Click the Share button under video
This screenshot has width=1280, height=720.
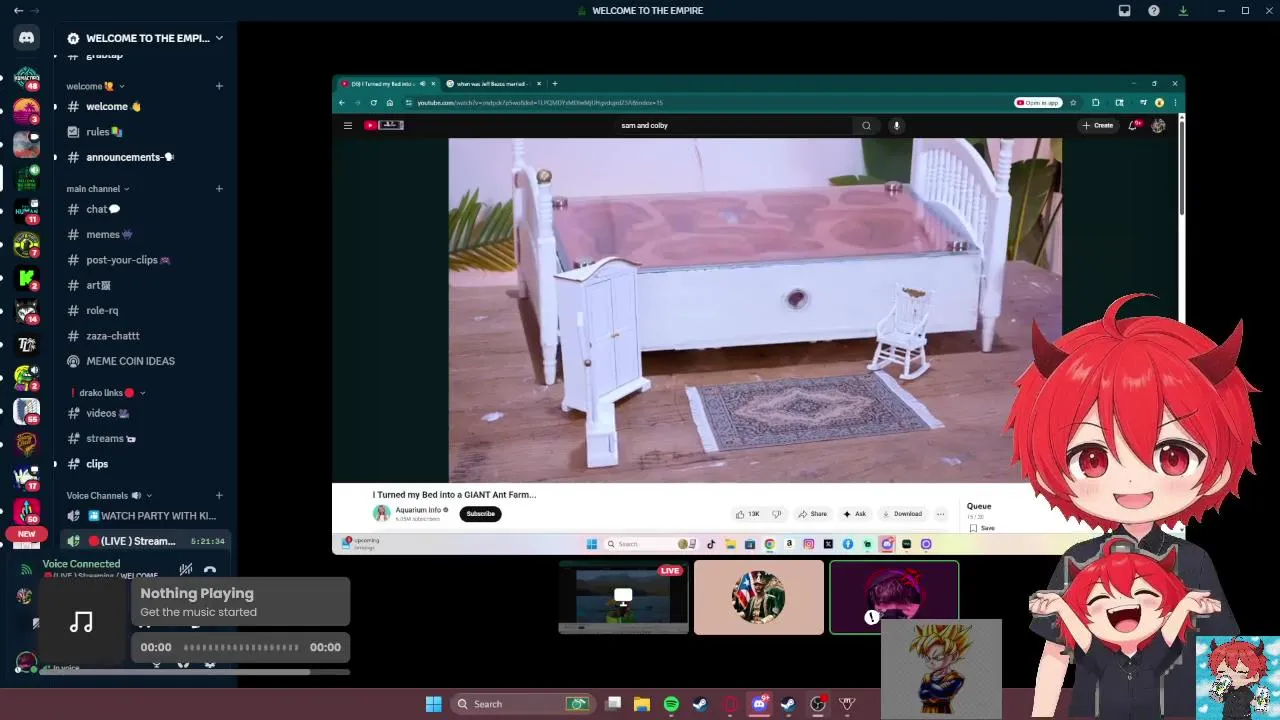(x=812, y=514)
